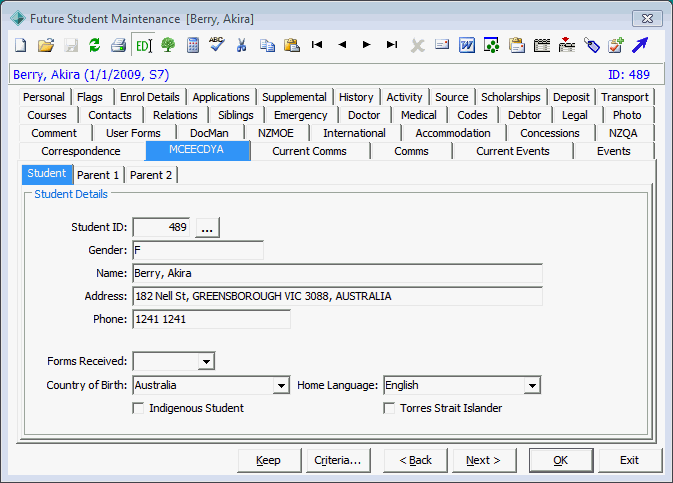Click the Exit button
Image resolution: width=673 pixels, height=483 pixels.
(x=630, y=460)
